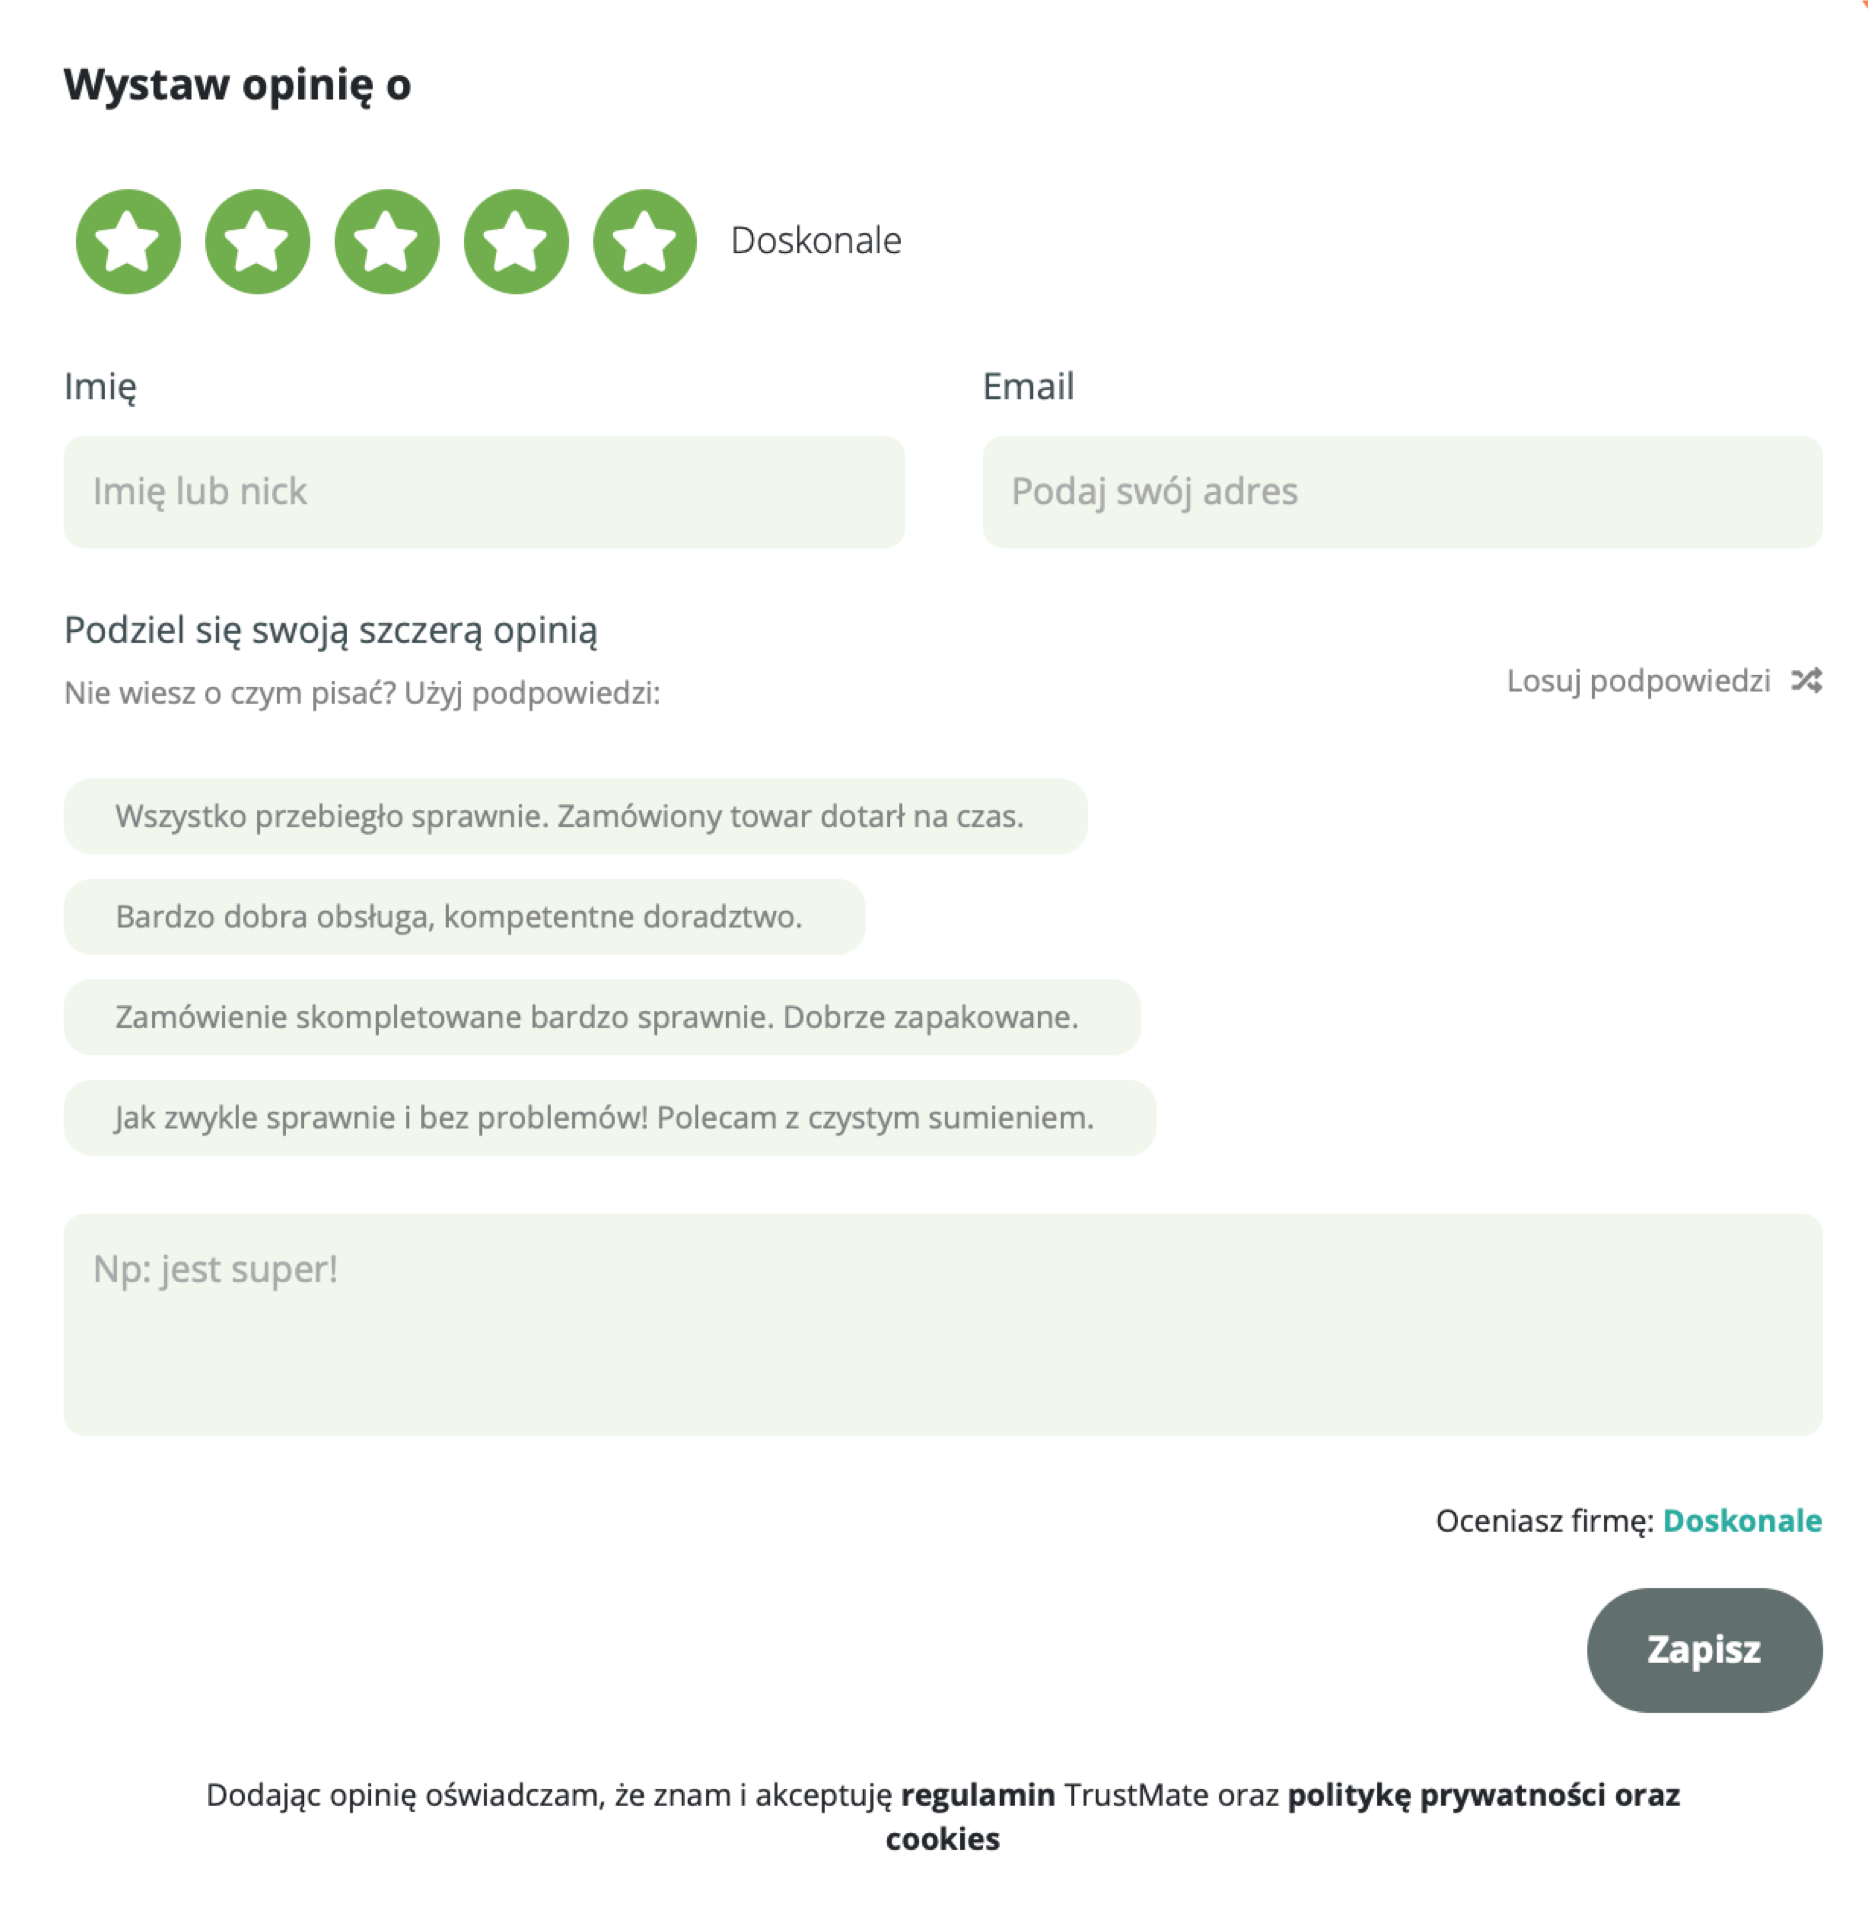Pick the 'Wszystko przebiegło sprawnie' suggestion
The image size is (1868, 1922).
point(575,816)
